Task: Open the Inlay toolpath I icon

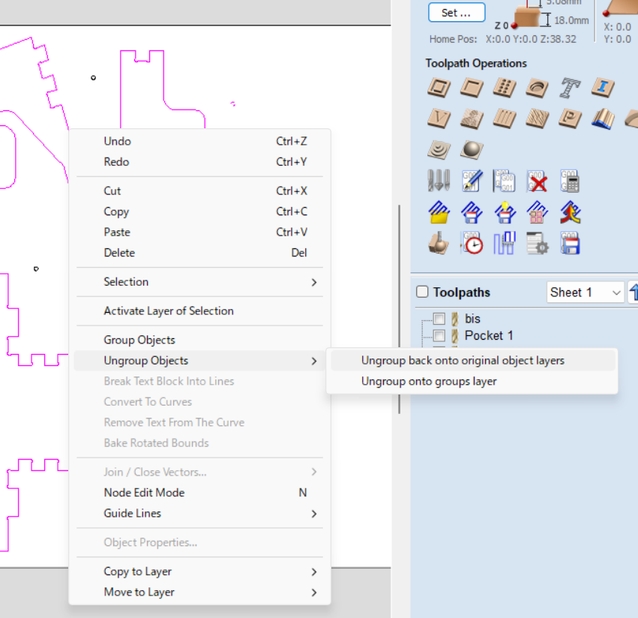Action: [x=603, y=87]
